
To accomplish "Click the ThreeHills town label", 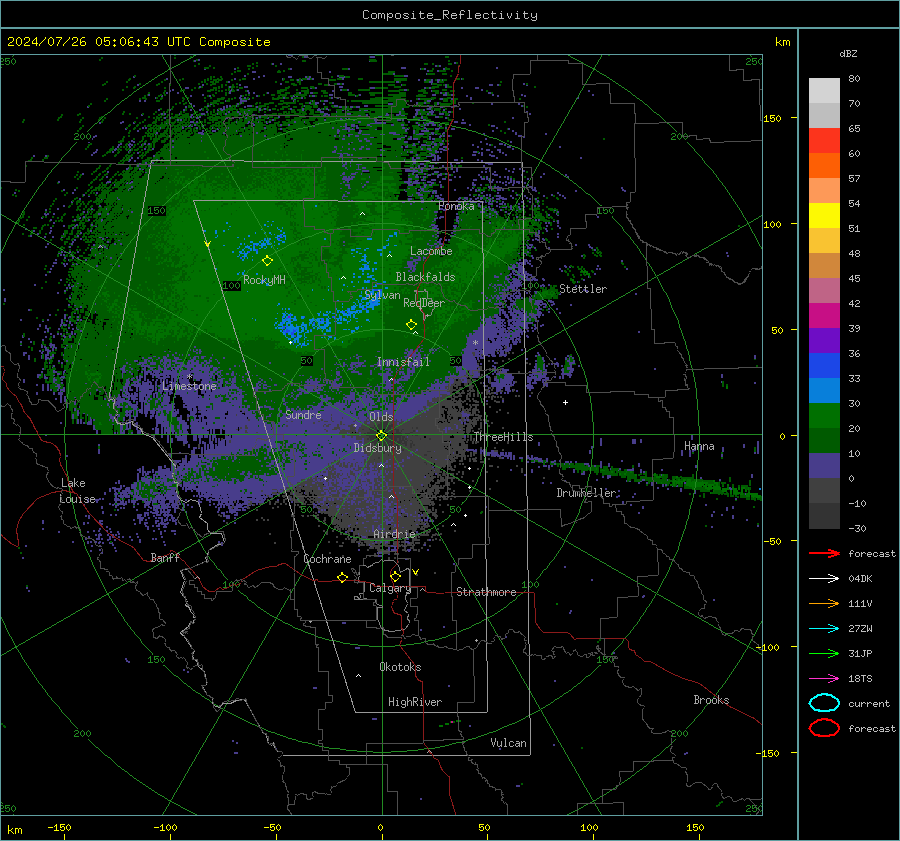I will tap(503, 437).
